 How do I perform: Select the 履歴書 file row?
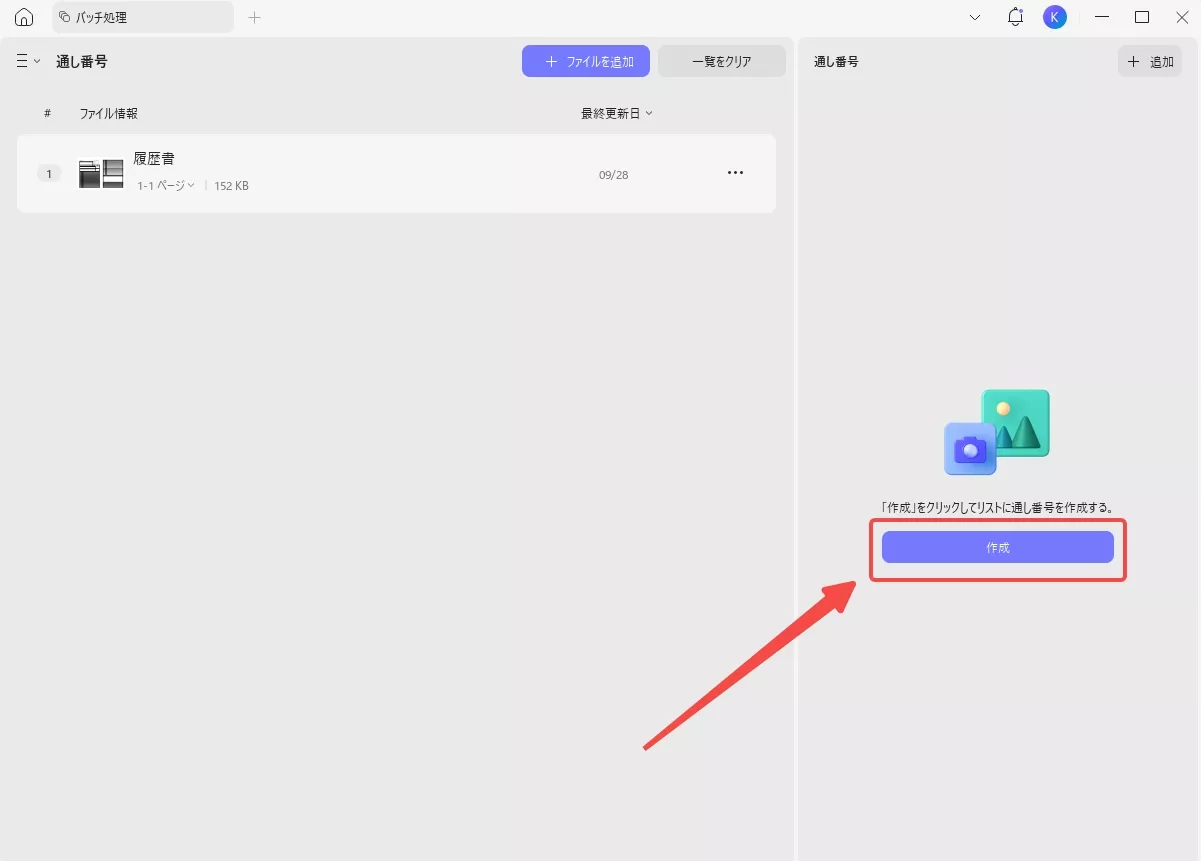click(400, 173)
